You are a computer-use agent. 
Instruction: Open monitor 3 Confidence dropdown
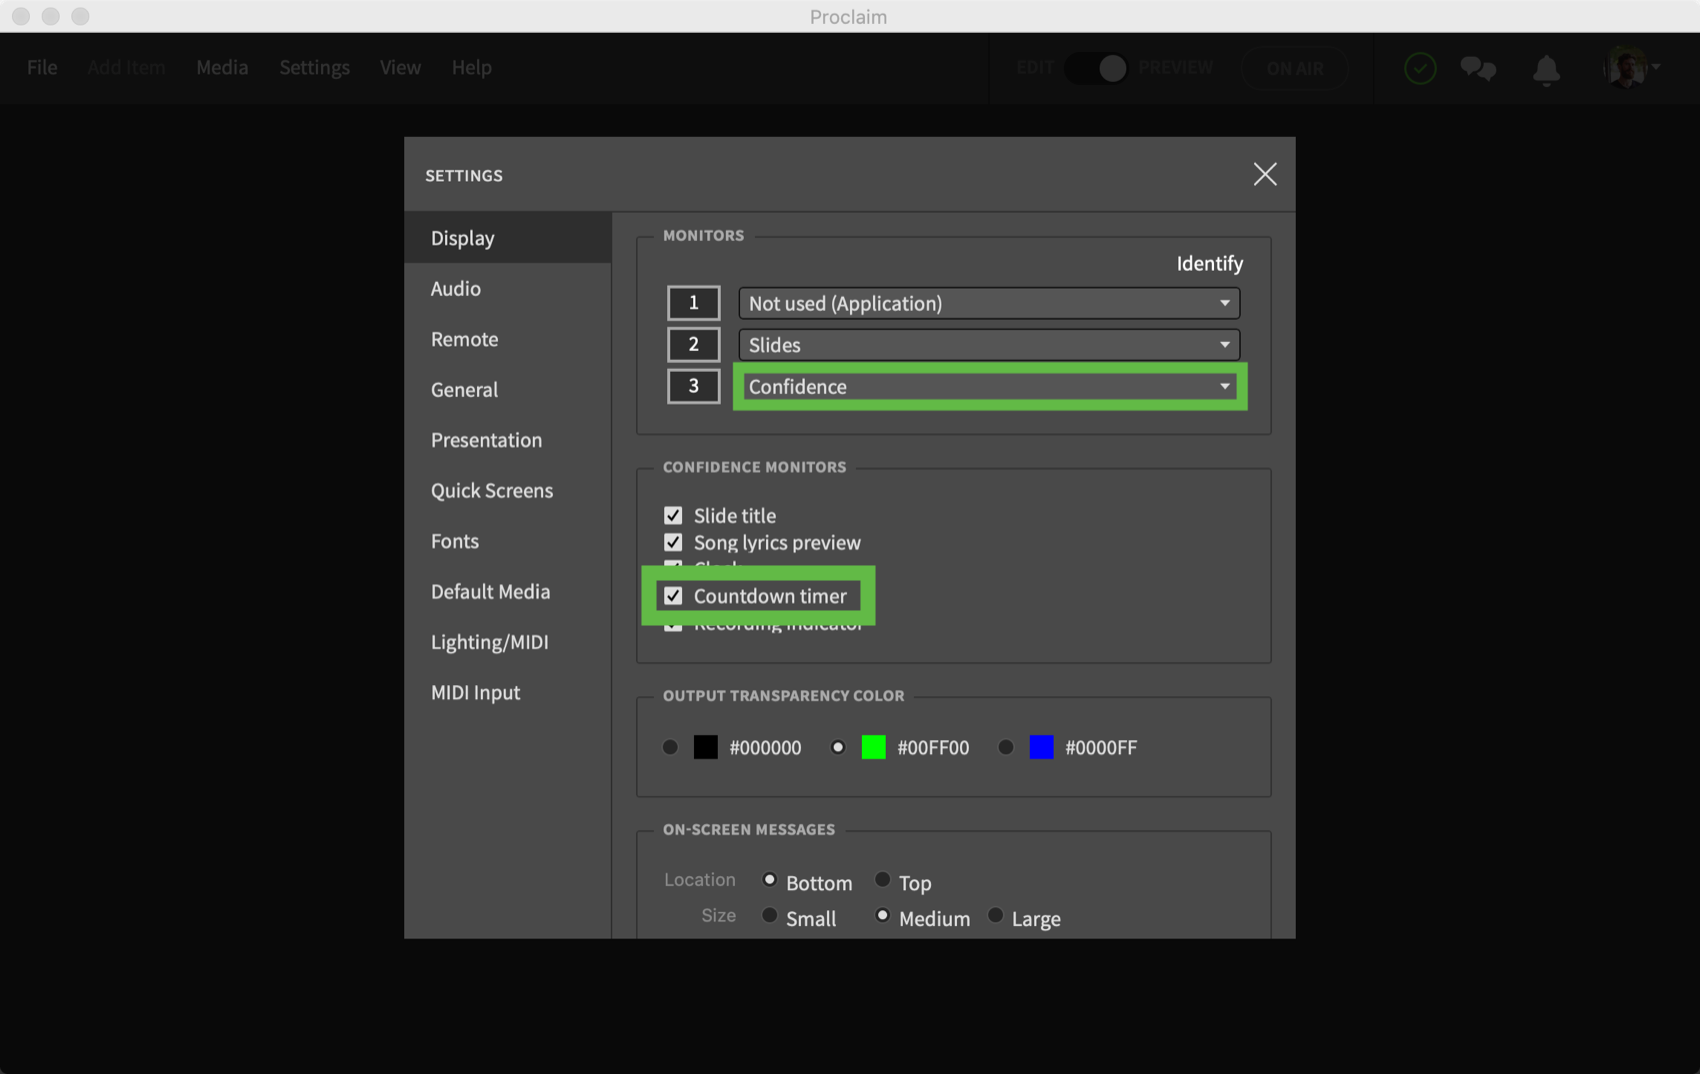click(989, 386)
